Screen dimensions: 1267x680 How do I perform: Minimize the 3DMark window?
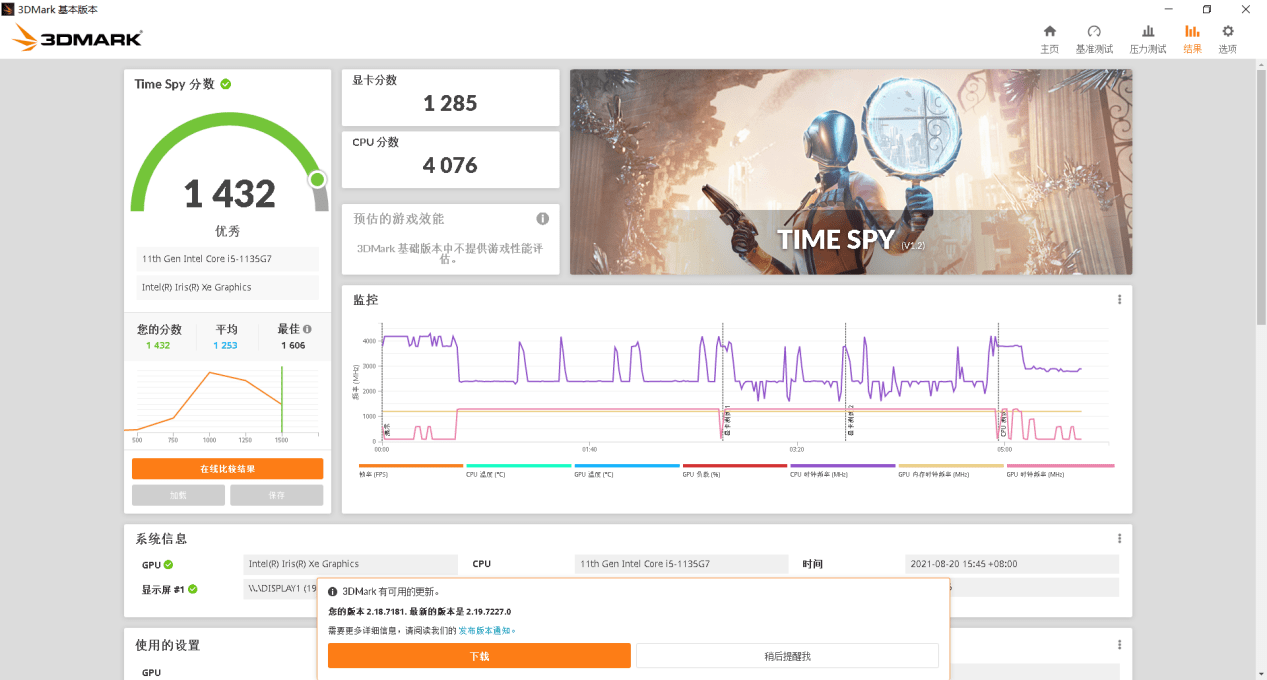(x=1167, y=9)
